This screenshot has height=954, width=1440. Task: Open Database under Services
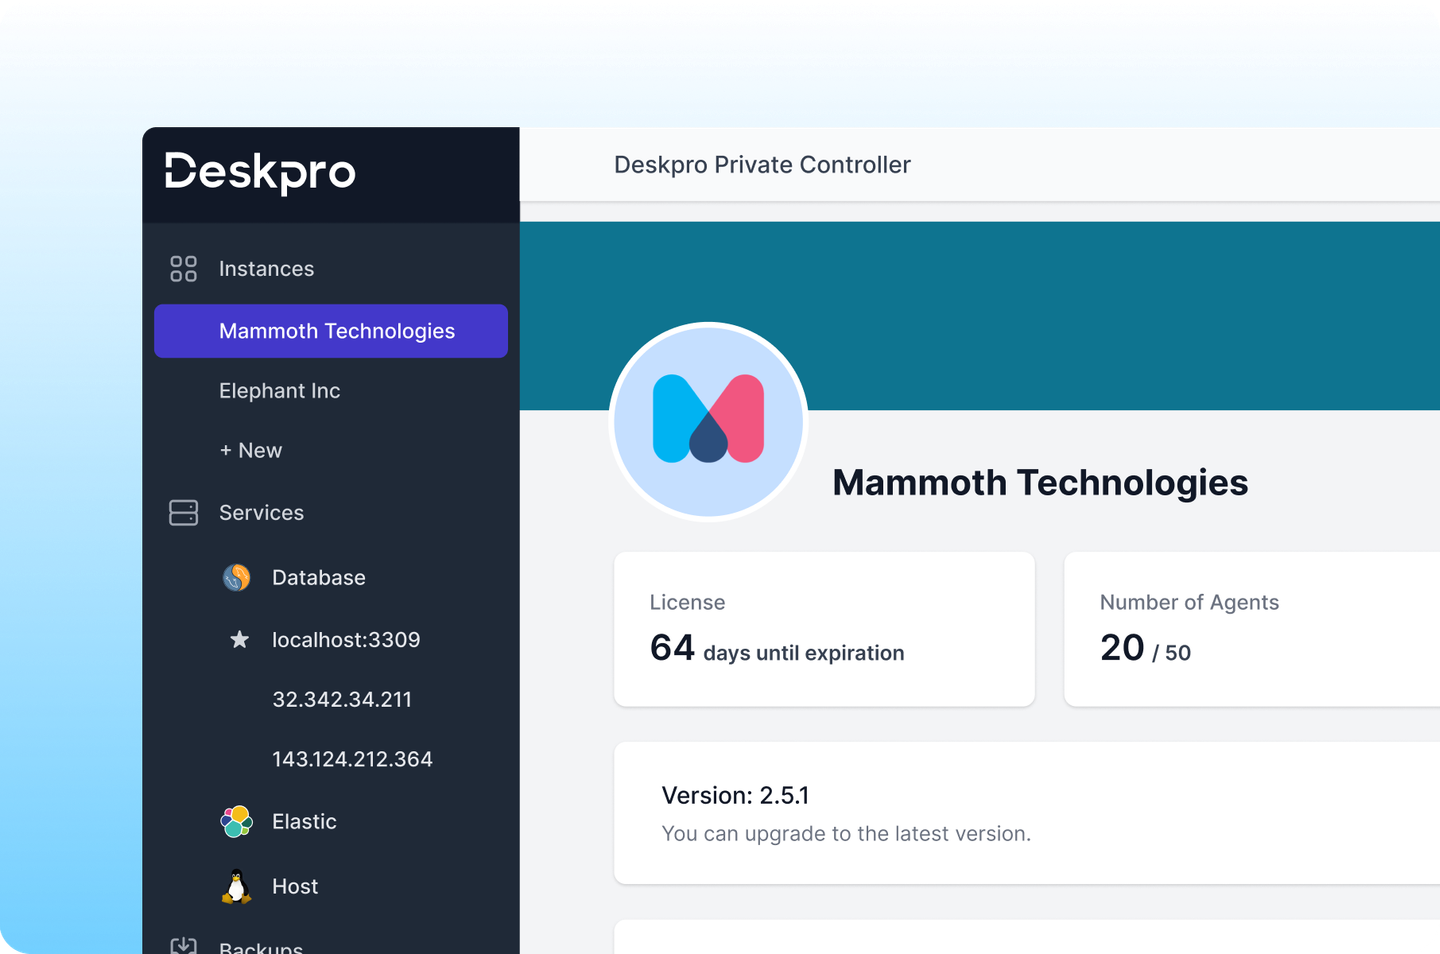pyautogui.click(x=319, y=577)
